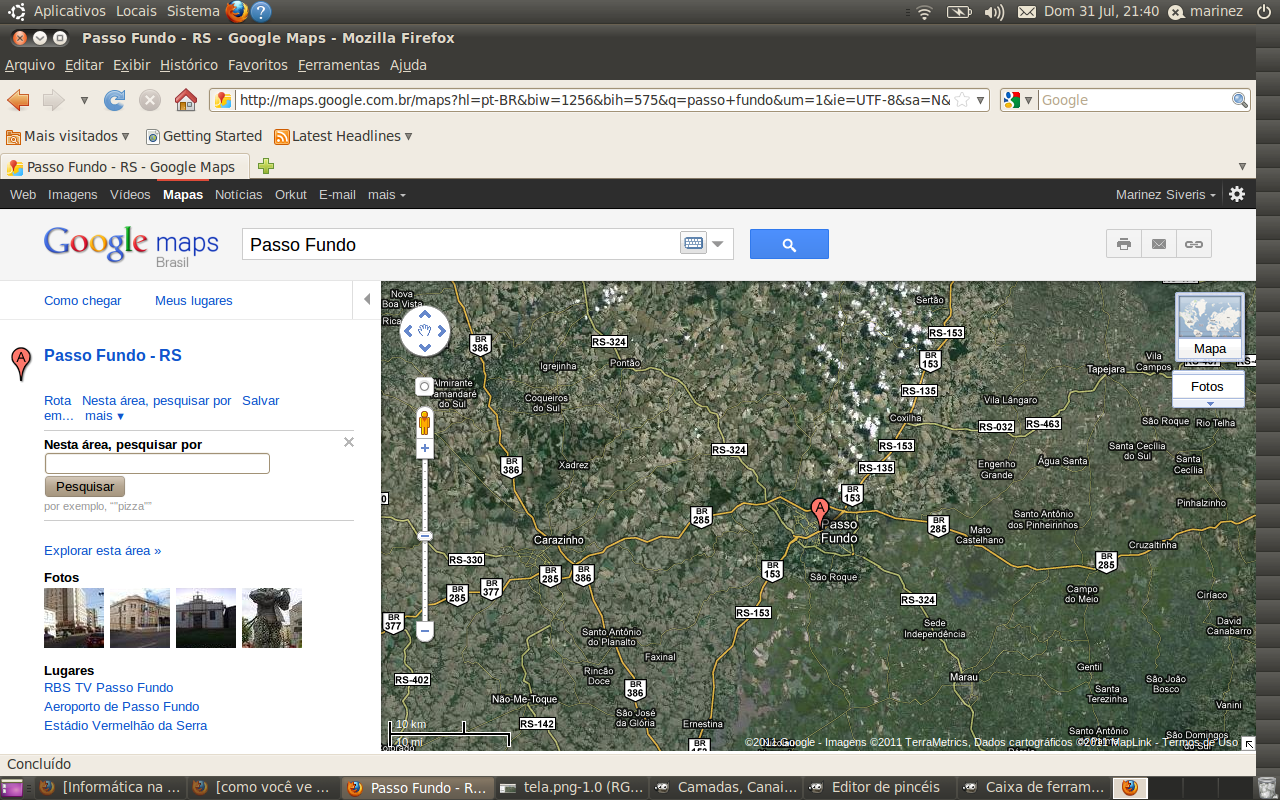The height and width of the screenshot is (800, 1280).
Task: Click the Street View pegman icon
Action: click(x=424, y=422)
